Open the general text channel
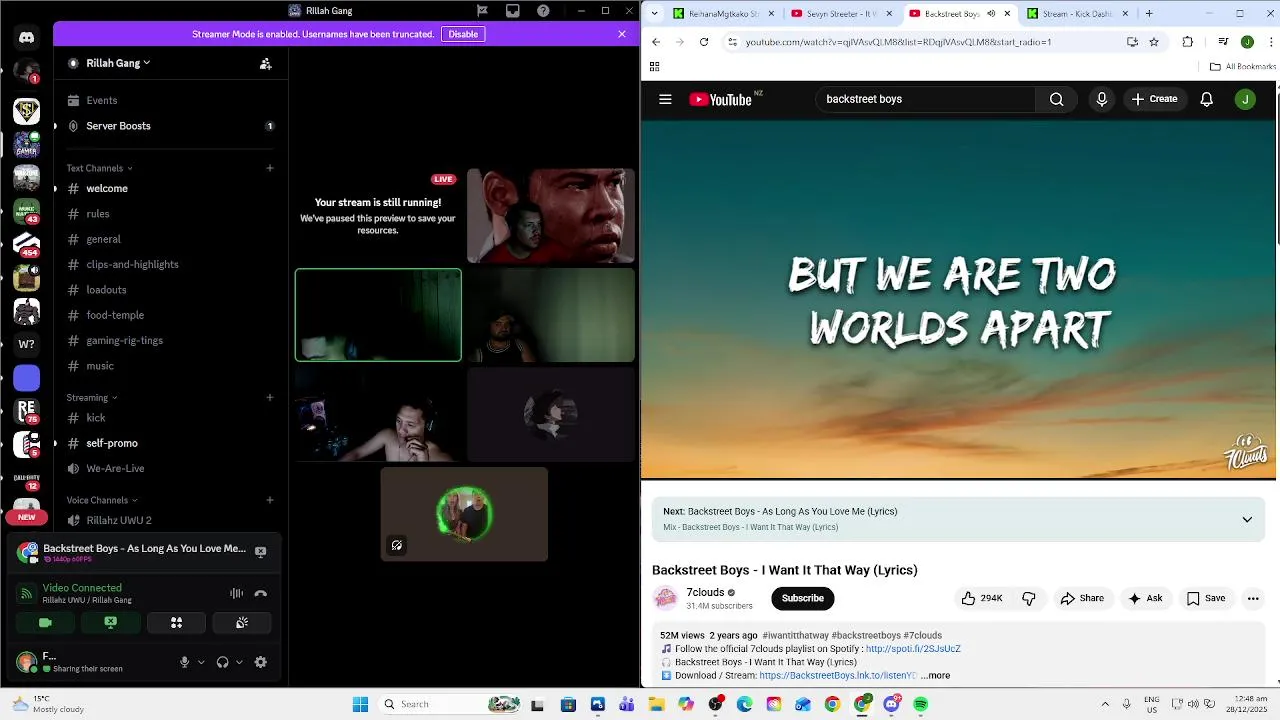The height and width of the screenshot is (720, 1280). [103, 239]
